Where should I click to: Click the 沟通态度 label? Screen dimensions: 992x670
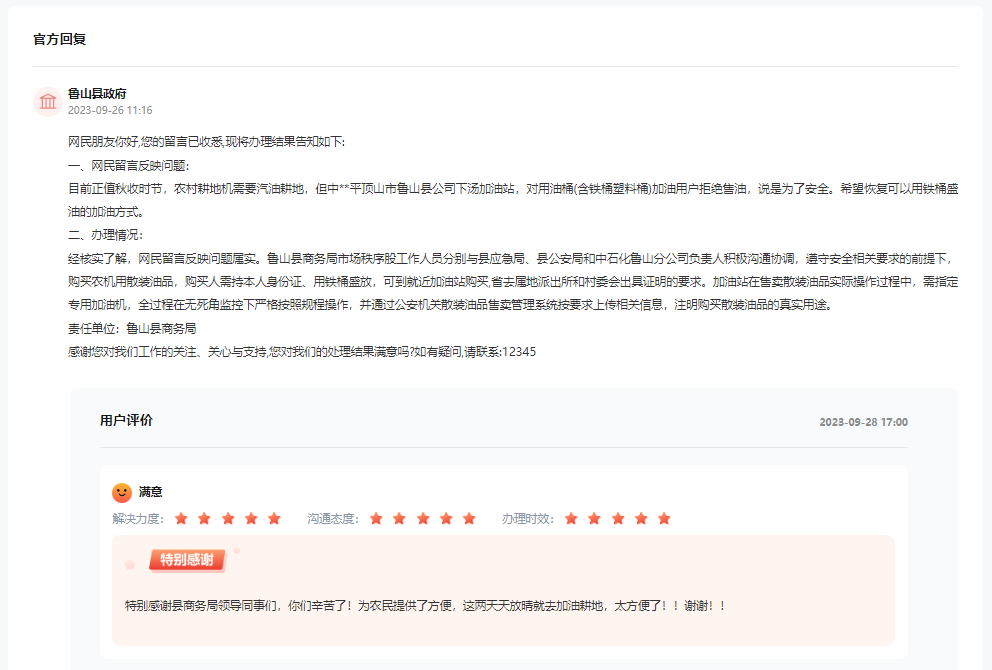[x=333, y=519]
